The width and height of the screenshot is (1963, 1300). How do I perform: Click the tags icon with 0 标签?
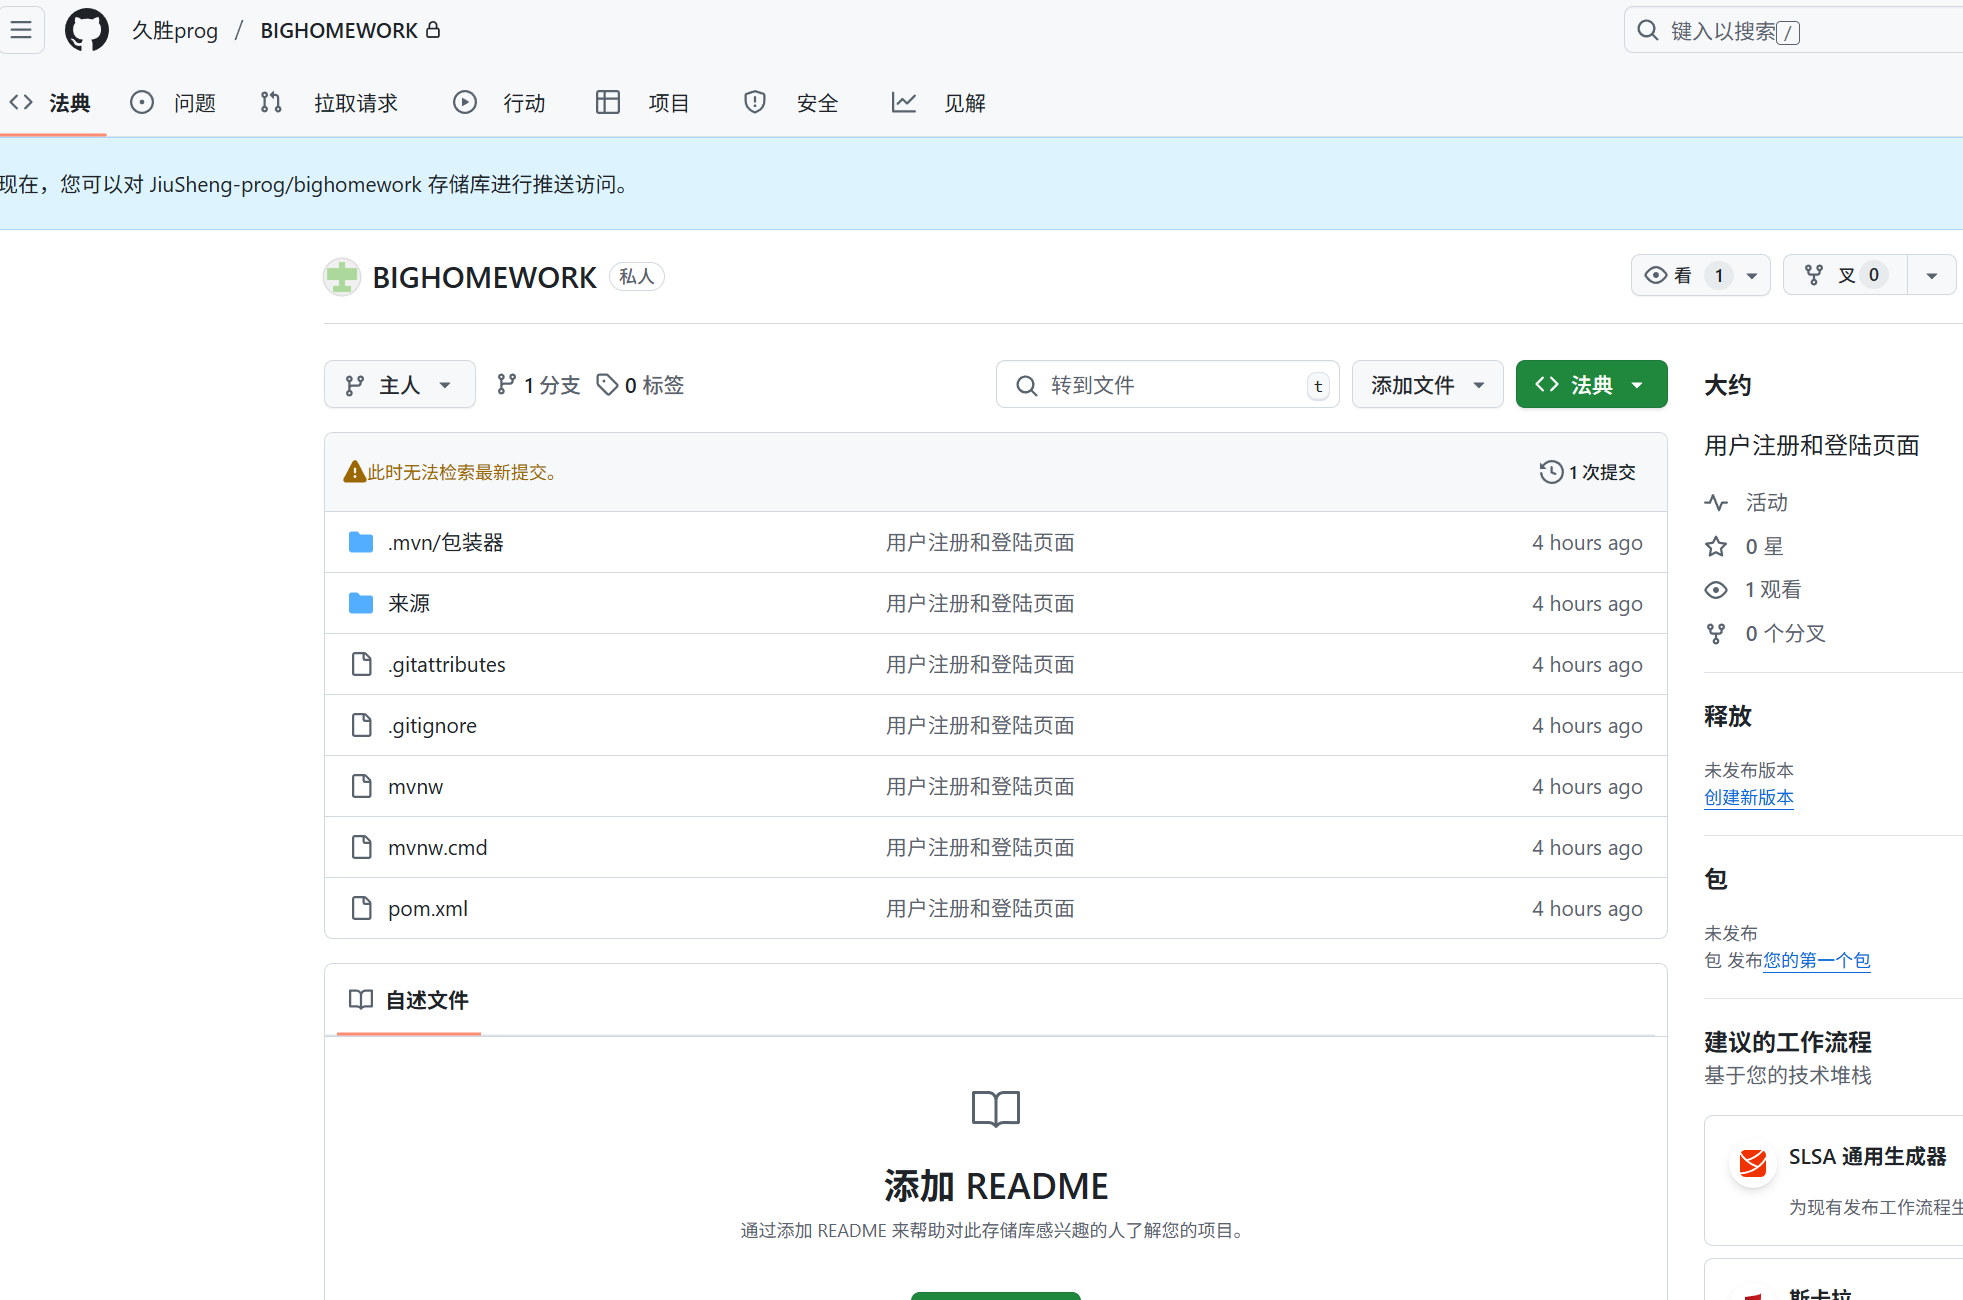(x=607, y=385)
